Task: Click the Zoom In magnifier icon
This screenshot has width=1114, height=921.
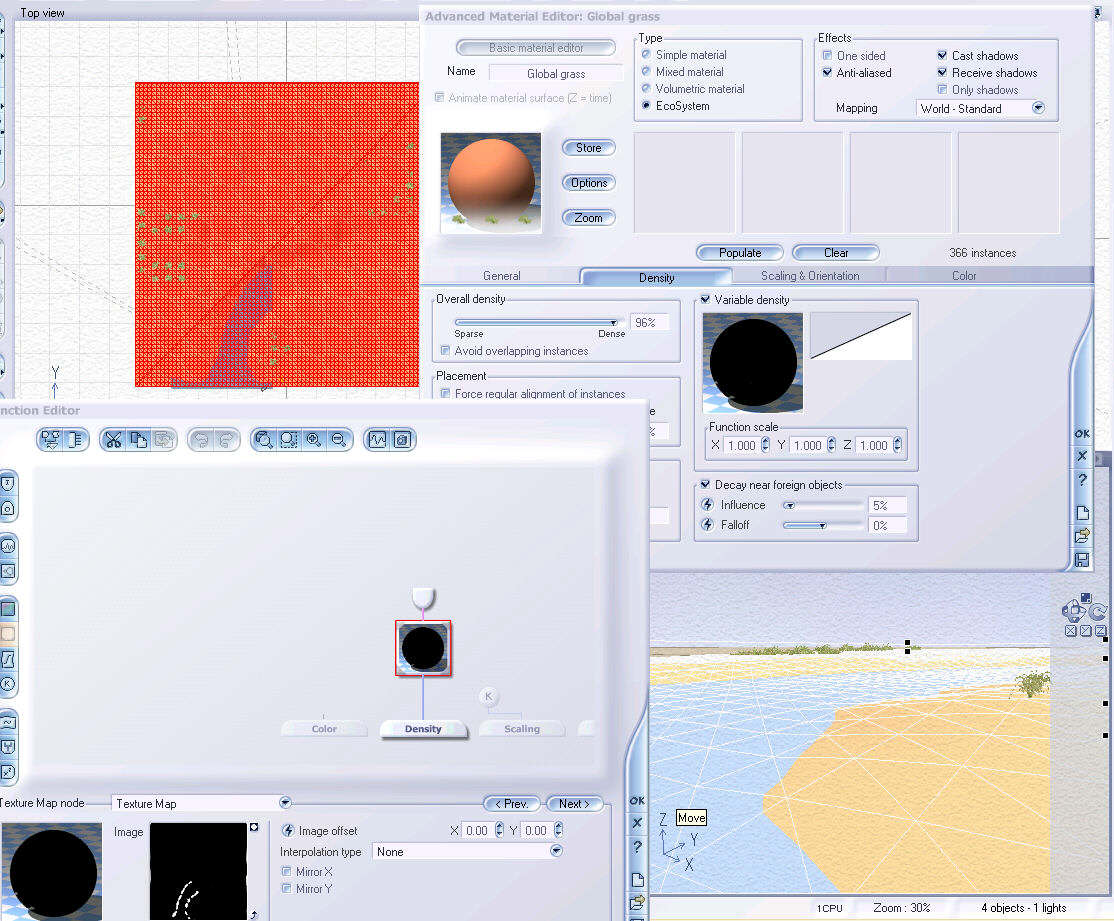Action: point(314,439)
